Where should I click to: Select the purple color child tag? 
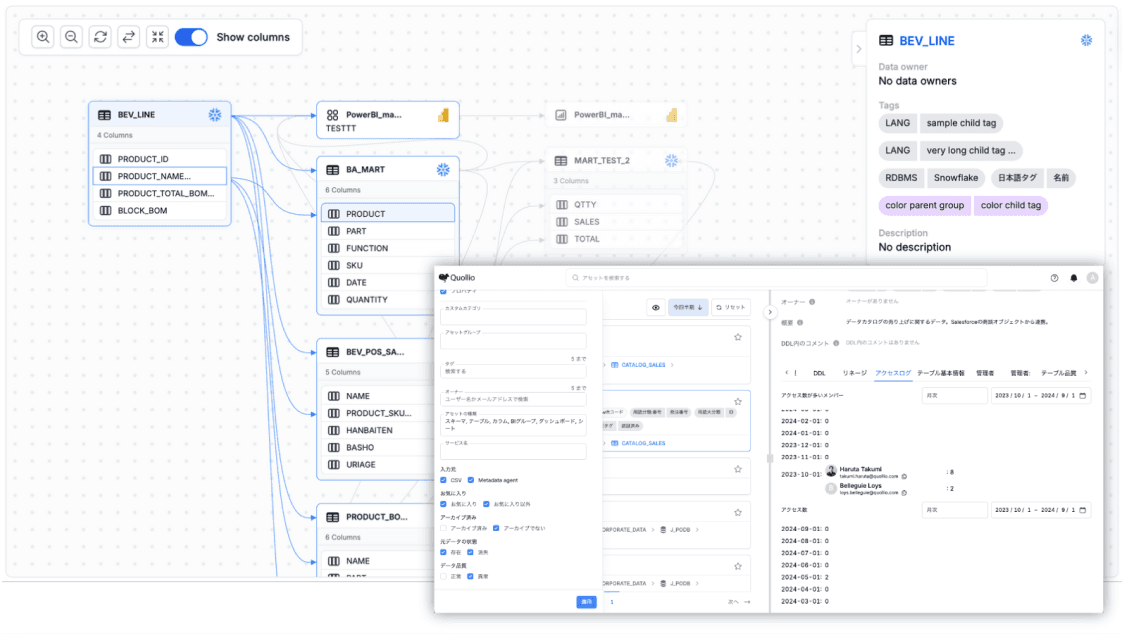pos(1011,205)
